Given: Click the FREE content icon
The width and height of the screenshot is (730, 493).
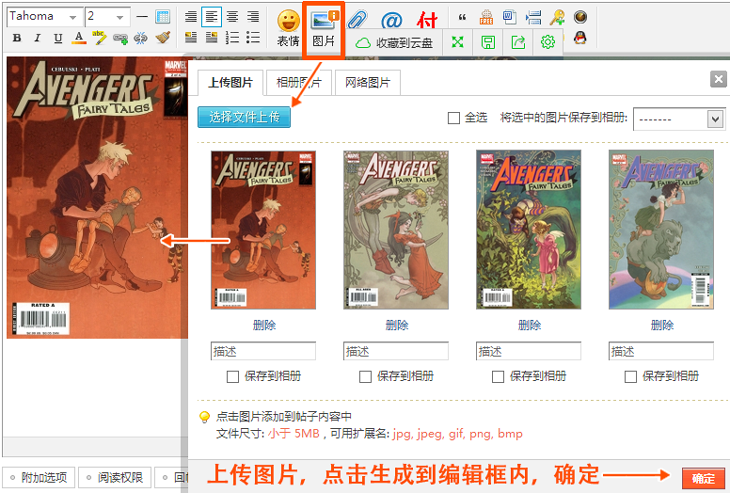Looking at the screenshot, I should coord(486,17).
